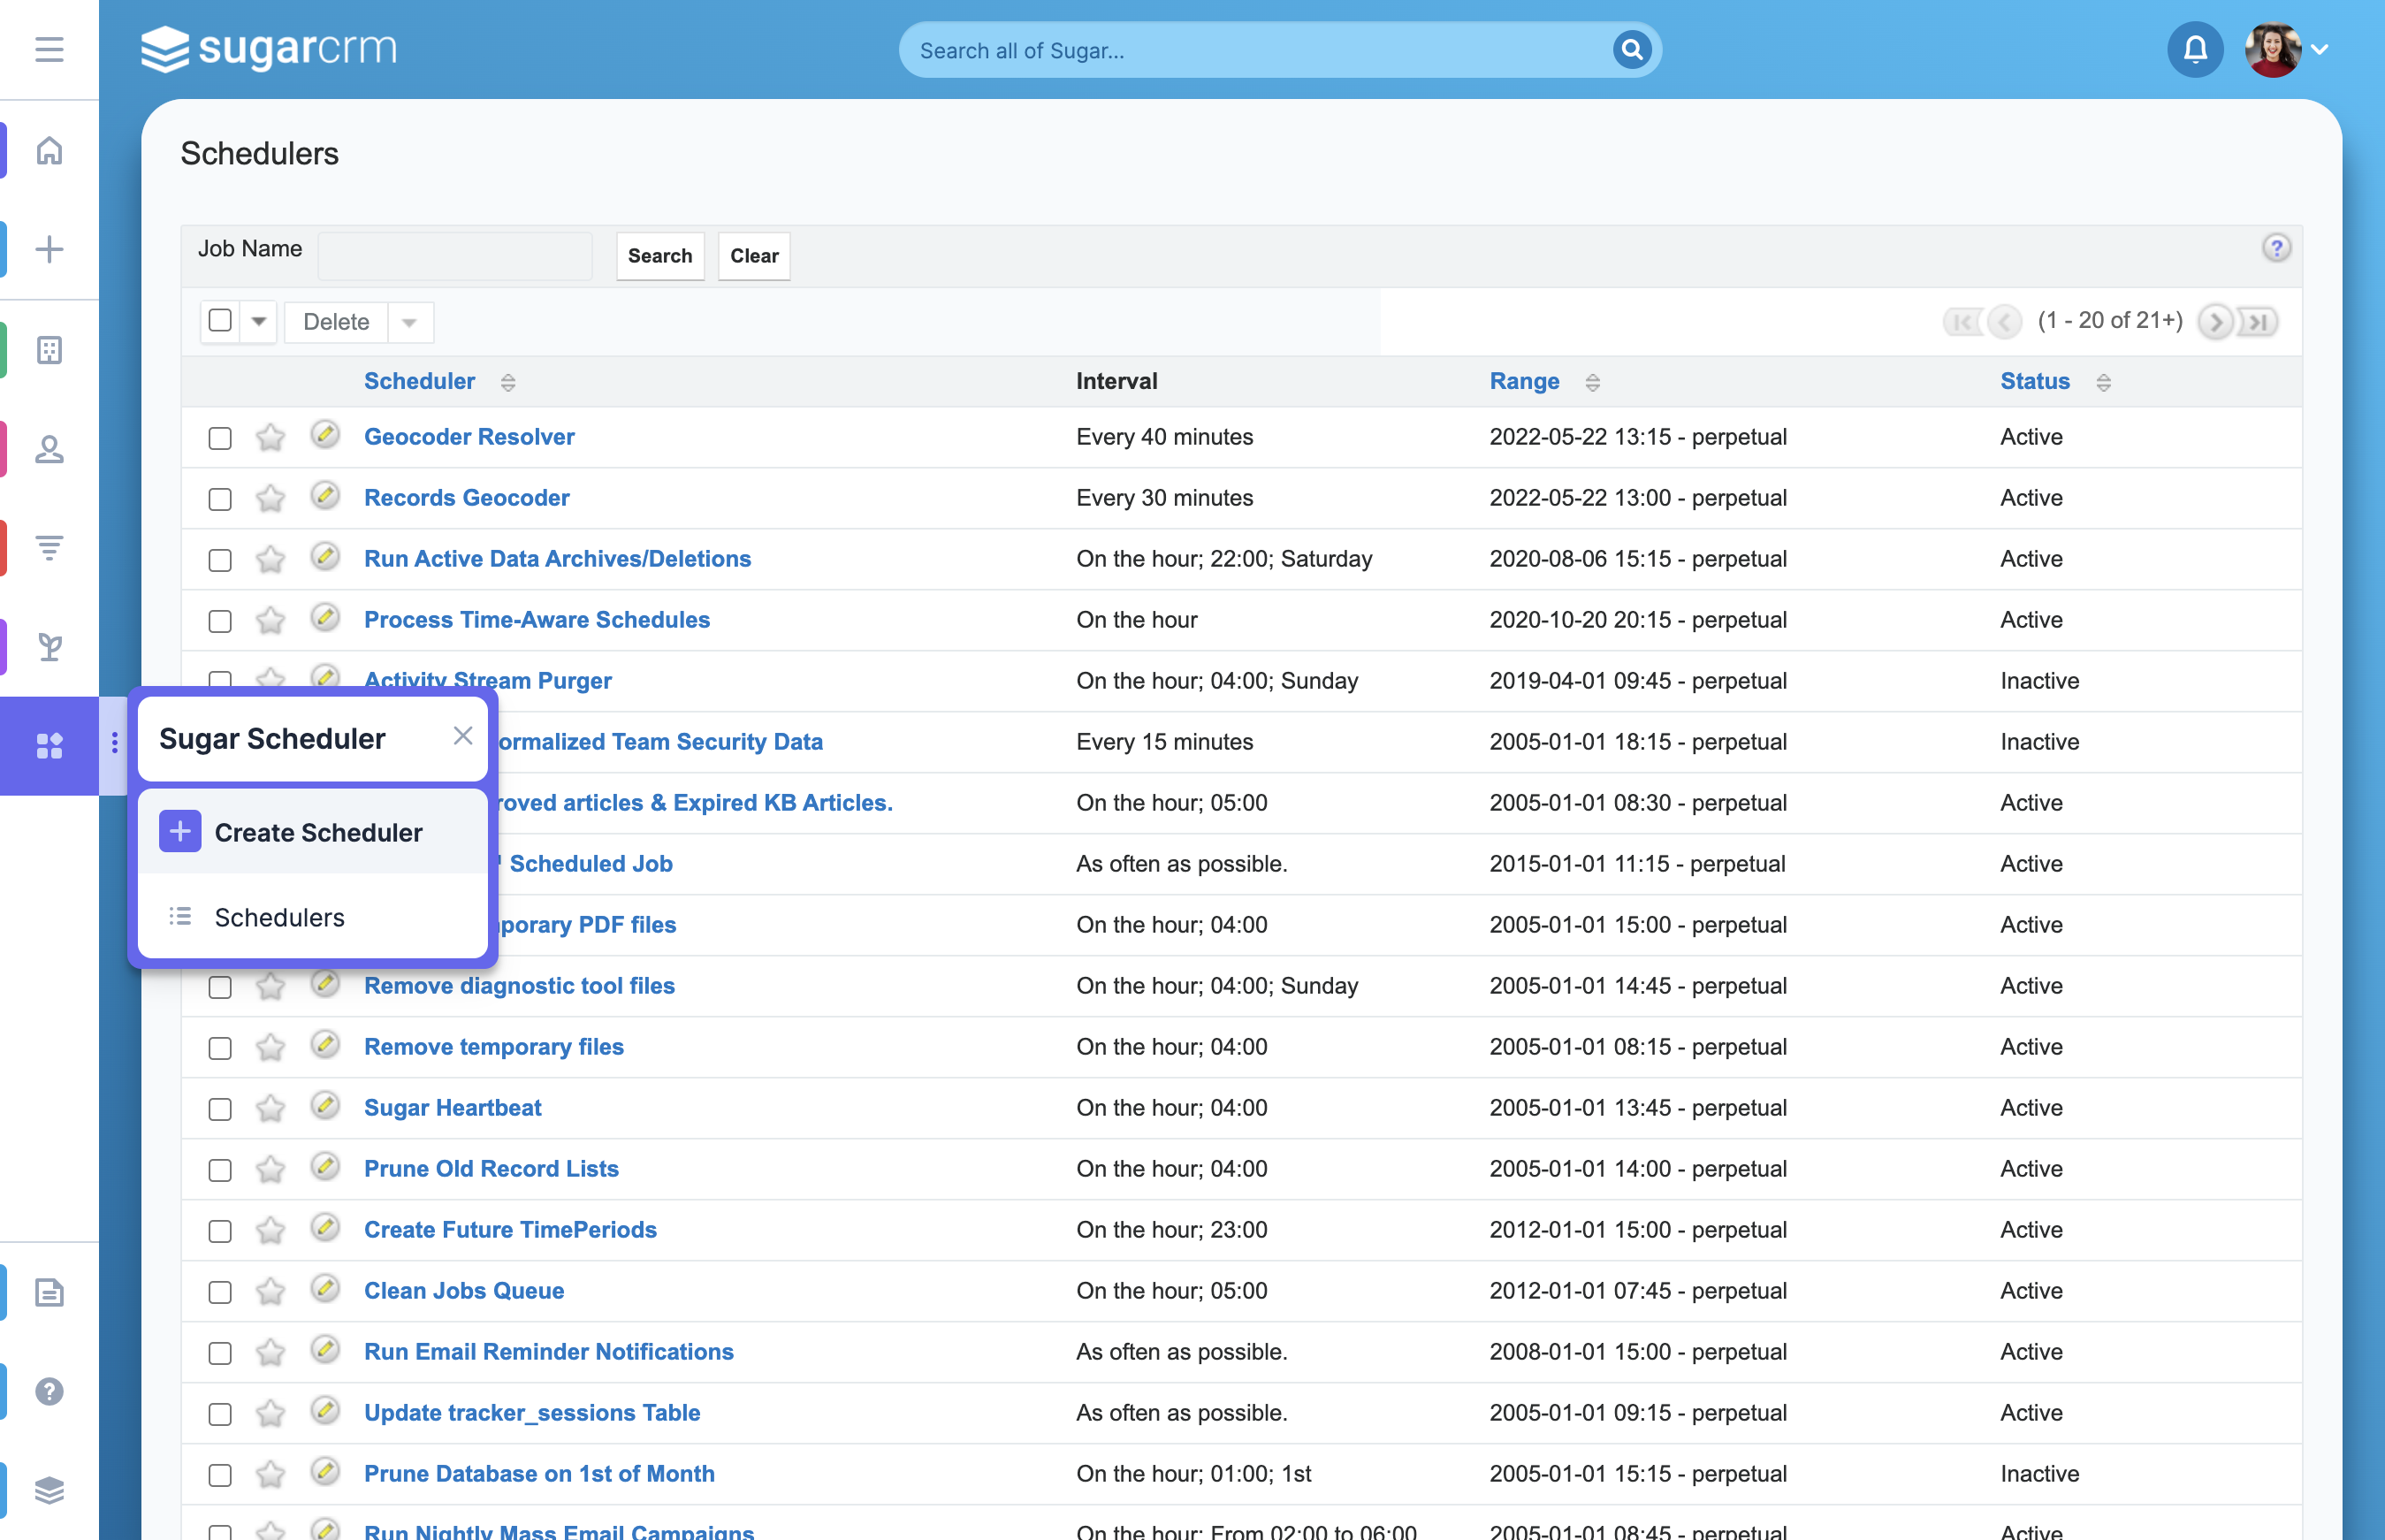2385x1540 pixels.
Task: Click the Search button
Action: click(x=660, y=256)
